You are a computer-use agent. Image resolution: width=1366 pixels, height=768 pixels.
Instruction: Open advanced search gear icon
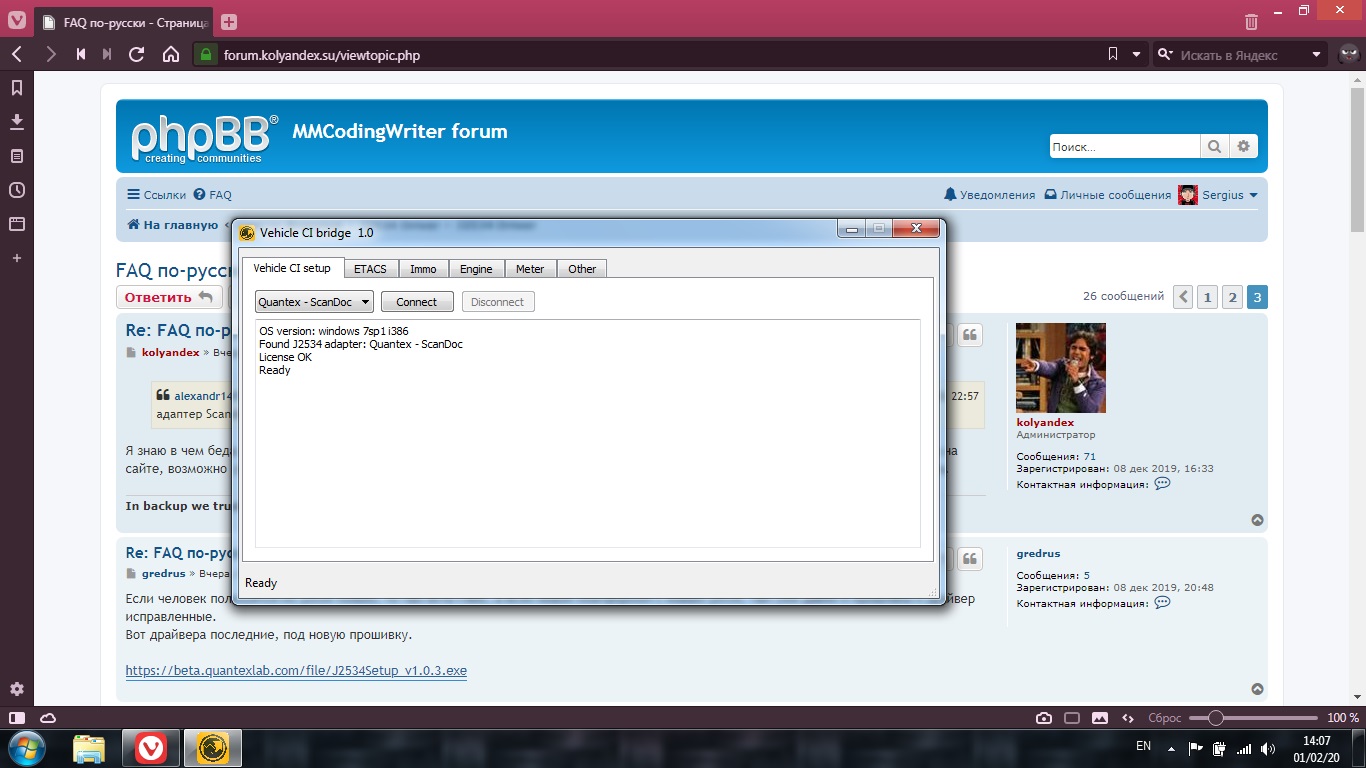[1243, 147]
